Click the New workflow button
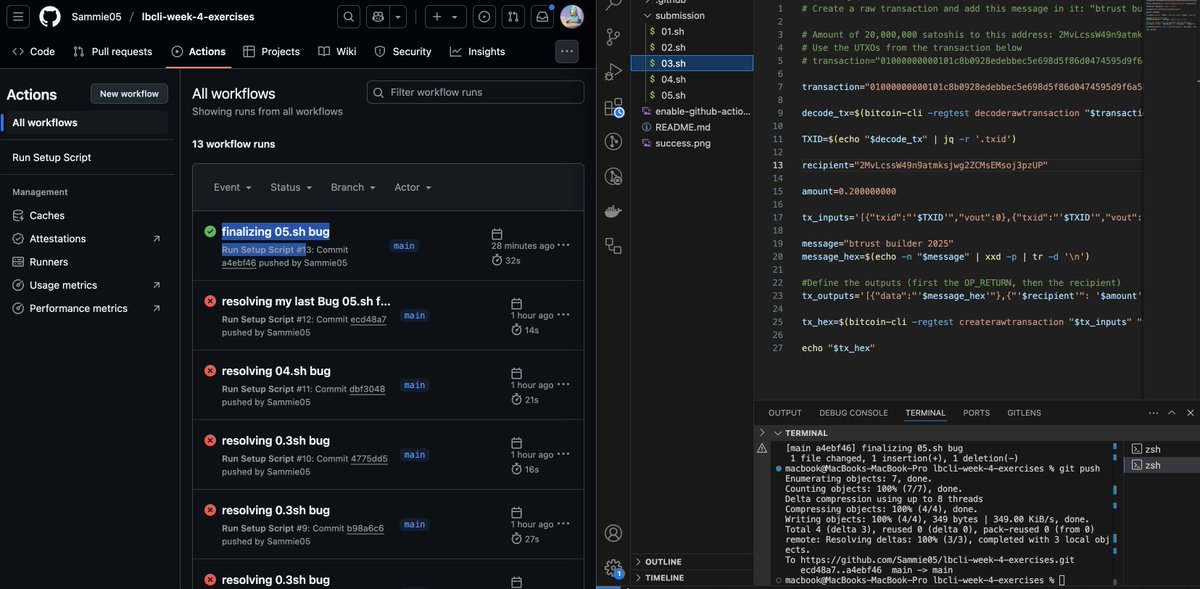Viewport: 1200px width, 589px height. (129, 94)
